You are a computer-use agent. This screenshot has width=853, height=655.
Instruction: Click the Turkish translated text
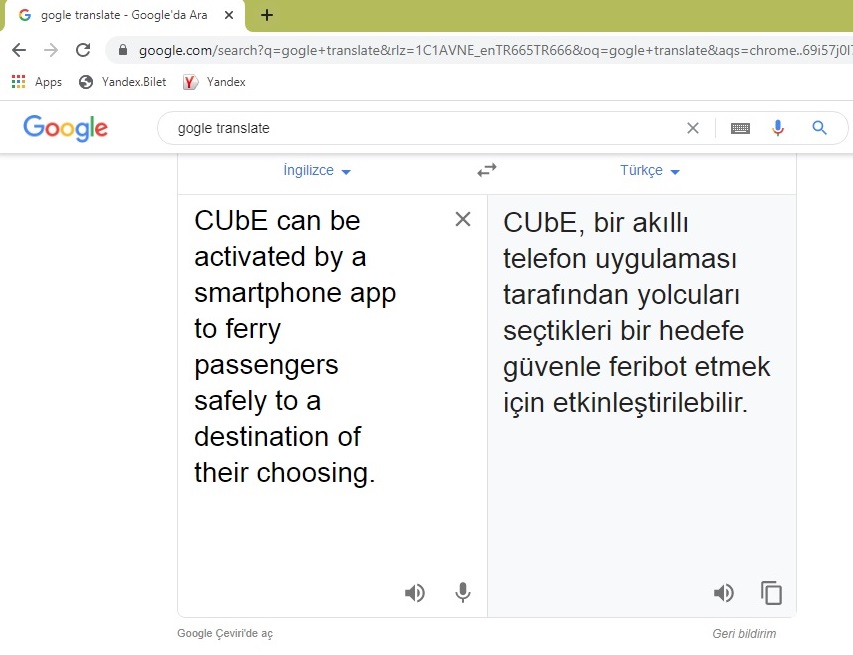(x=636, y=313)
